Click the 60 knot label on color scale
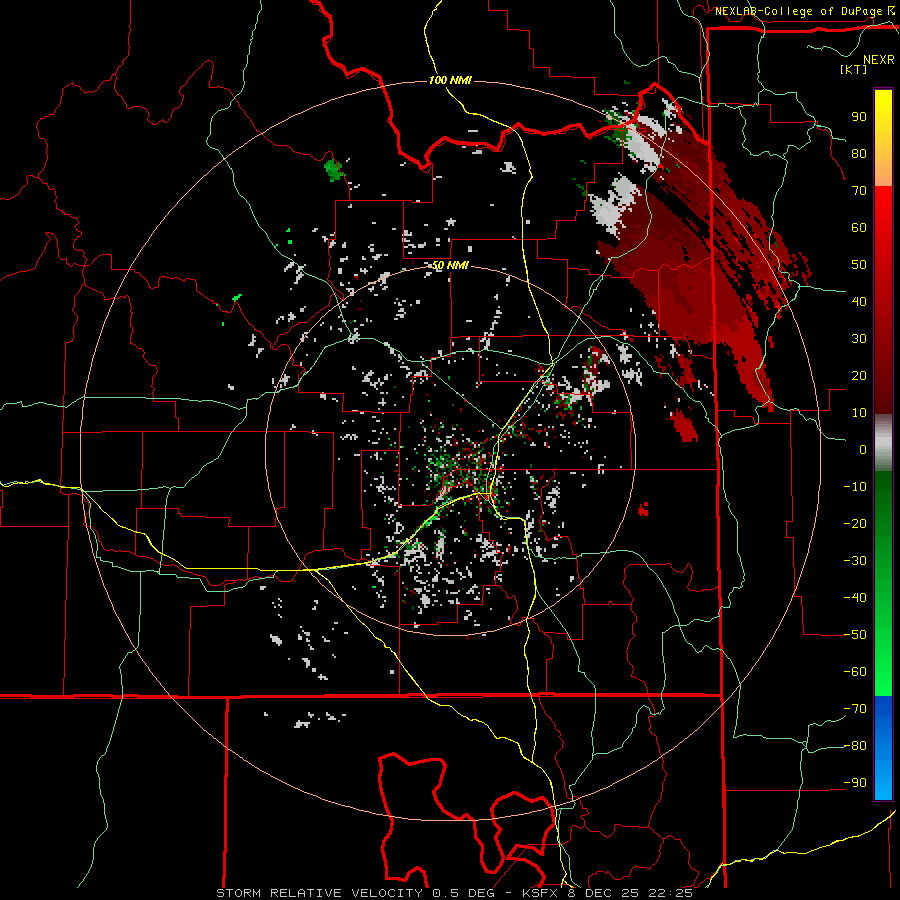 tap(859, 227)
